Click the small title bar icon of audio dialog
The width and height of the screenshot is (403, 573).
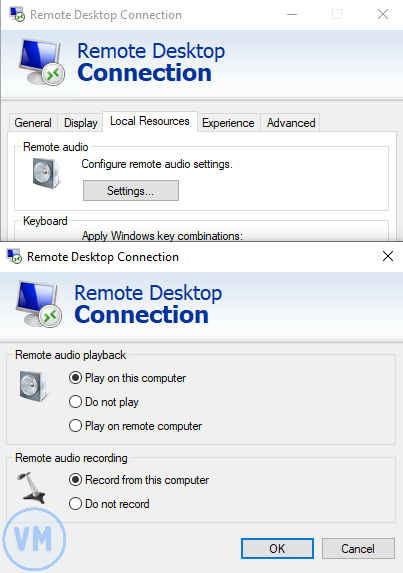(14, 257)
